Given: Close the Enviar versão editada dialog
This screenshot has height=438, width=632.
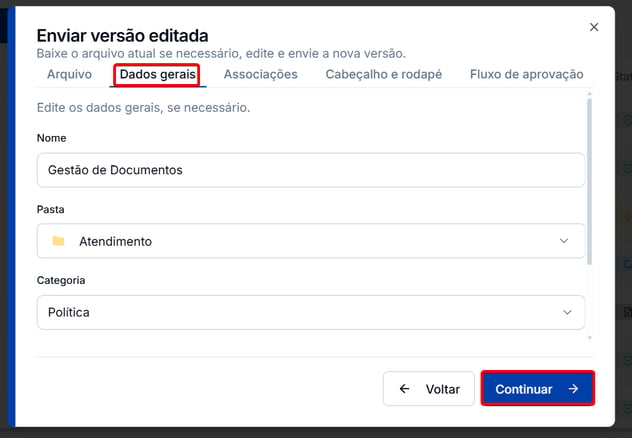Looking at the screenshot, I should pos(594,27).
